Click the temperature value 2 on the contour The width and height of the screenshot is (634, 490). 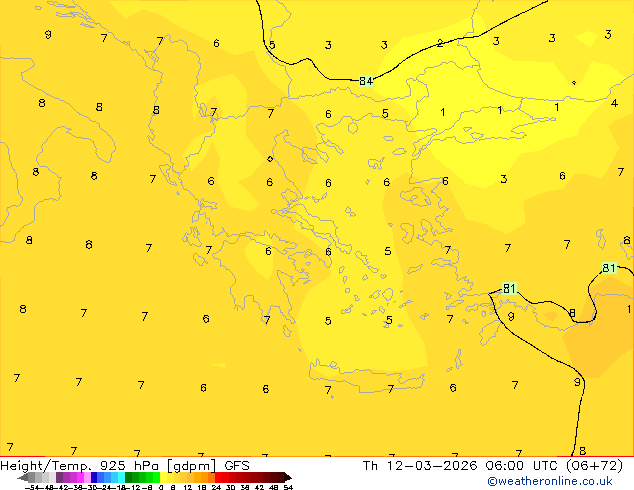point(440,43)
